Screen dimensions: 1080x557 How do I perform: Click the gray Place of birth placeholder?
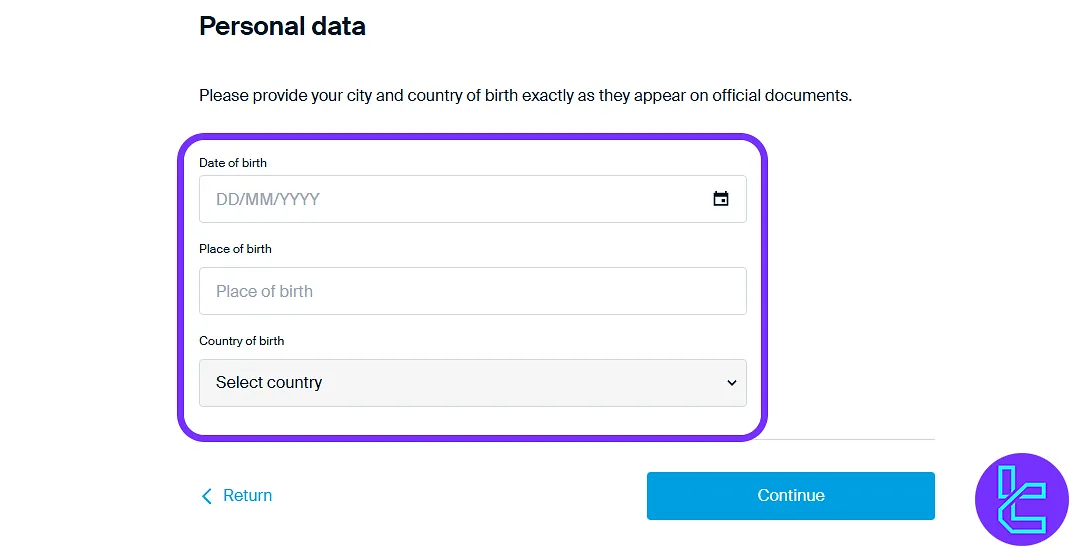[264, 291]
